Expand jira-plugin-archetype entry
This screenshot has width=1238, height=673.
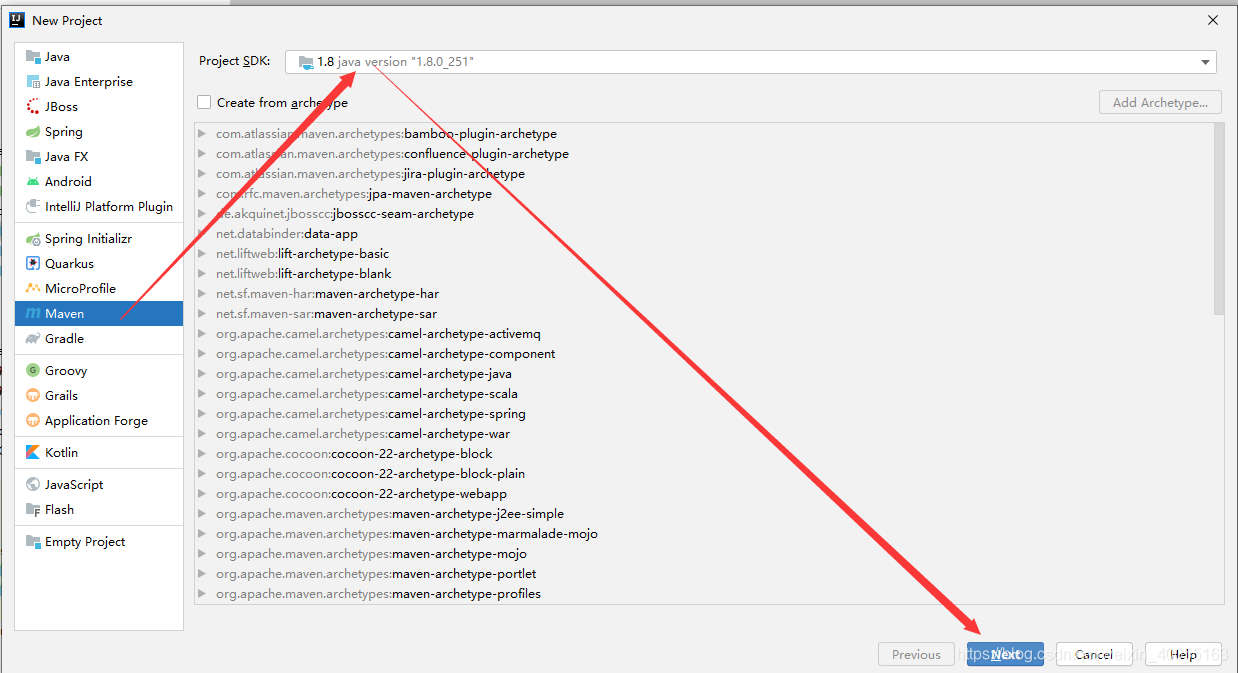pos(202,174)
